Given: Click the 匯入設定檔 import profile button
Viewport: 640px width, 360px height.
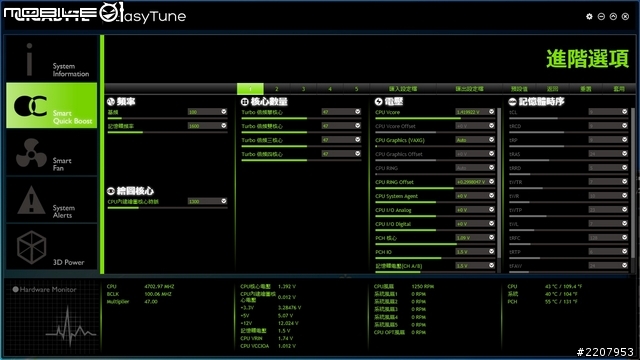Looking at the screenshot, I should point(403,89).
